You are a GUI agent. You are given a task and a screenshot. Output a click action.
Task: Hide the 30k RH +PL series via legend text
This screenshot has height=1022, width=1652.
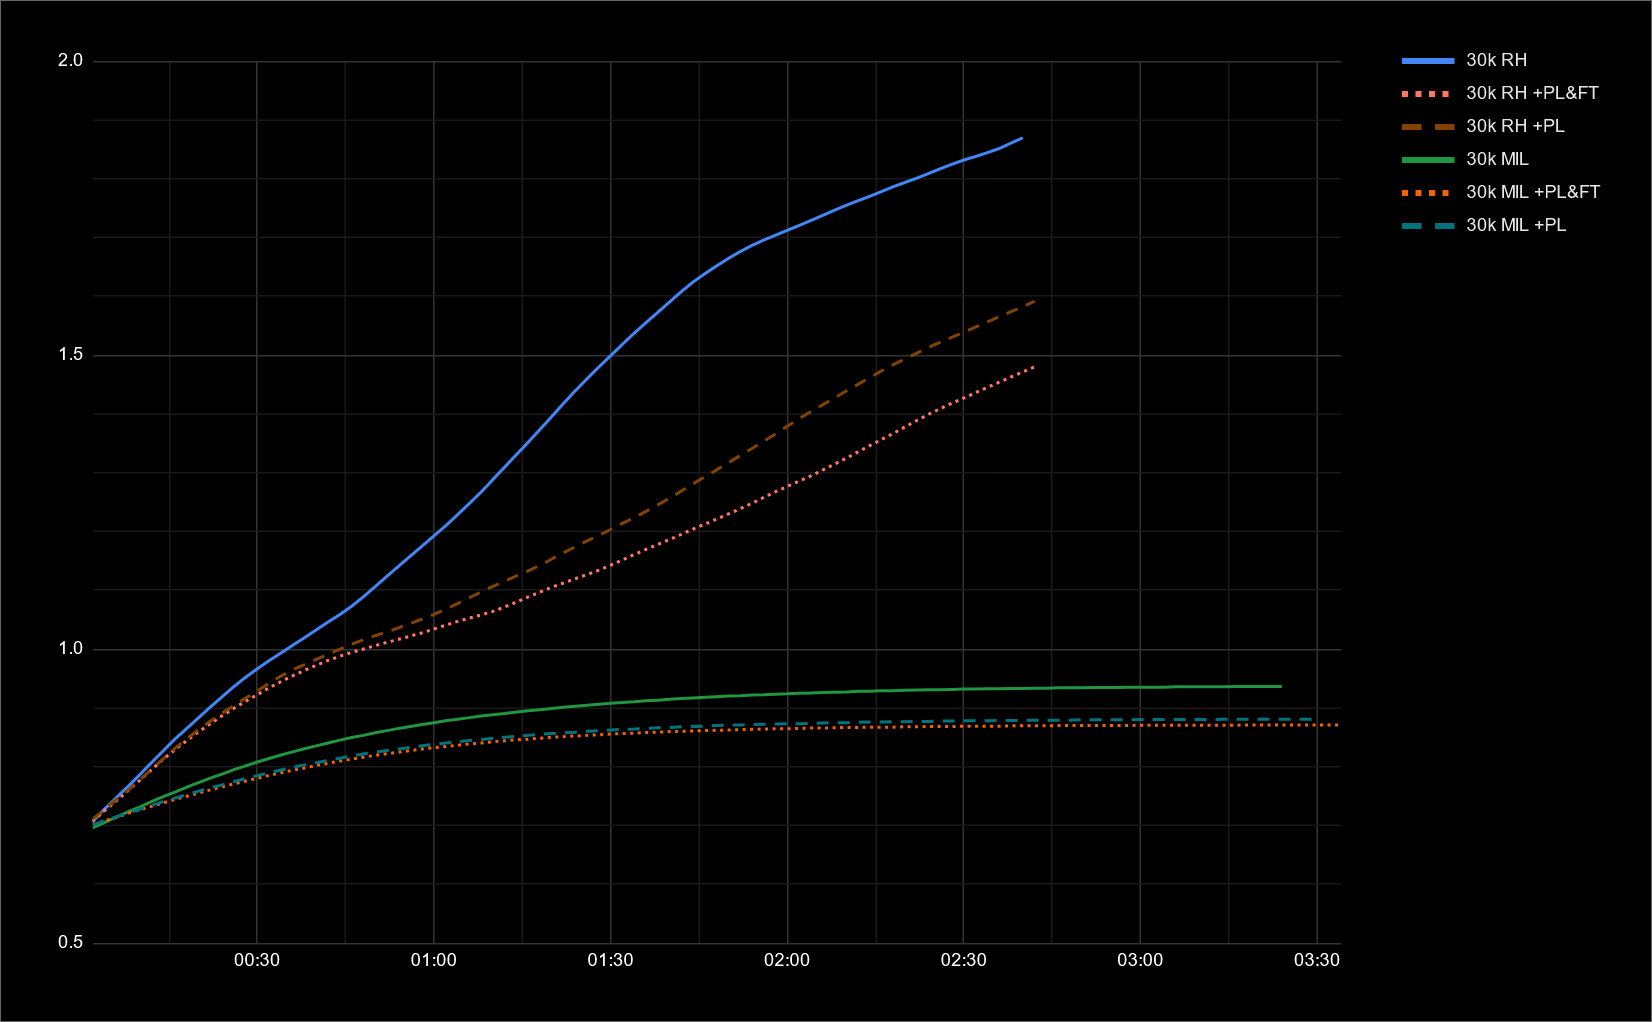[x=1515, y=127]
